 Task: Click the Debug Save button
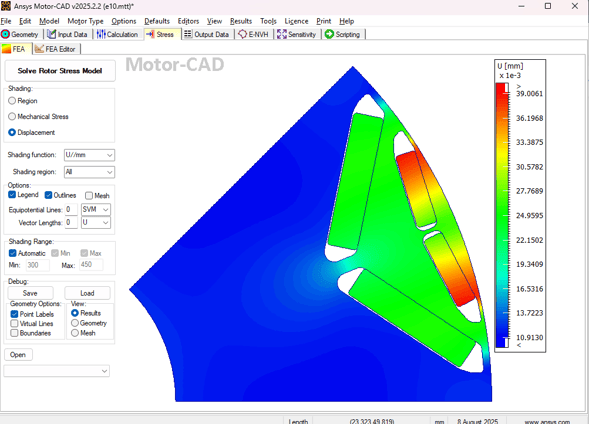[x=30, y=293]
